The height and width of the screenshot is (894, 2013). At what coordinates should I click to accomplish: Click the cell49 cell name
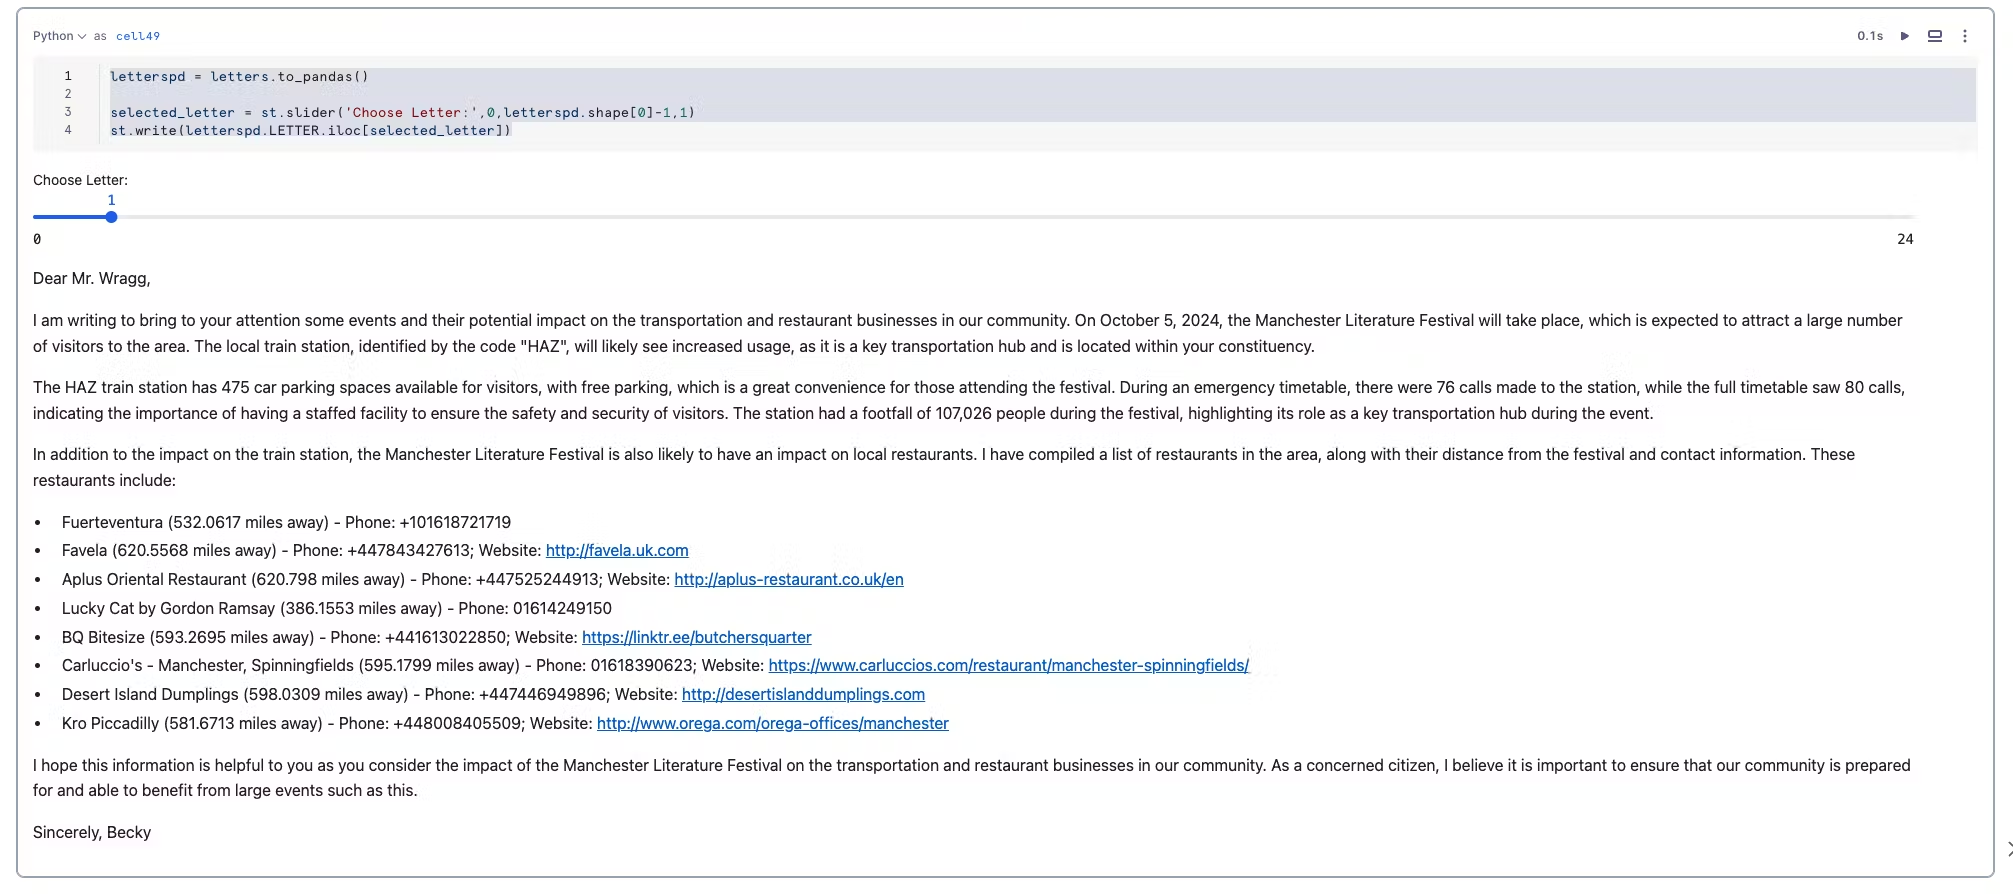pyautogui.click(x=138, y=36)
